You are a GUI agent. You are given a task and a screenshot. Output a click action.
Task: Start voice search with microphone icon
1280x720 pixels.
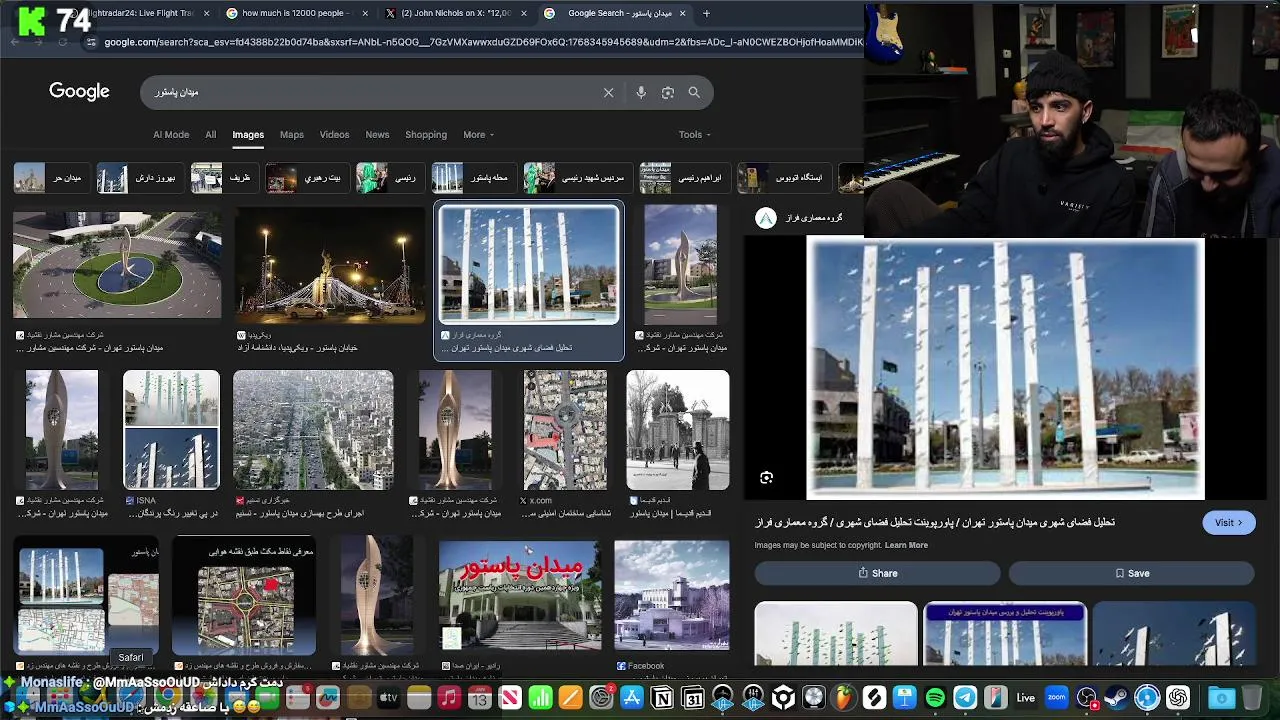[641, 92]
